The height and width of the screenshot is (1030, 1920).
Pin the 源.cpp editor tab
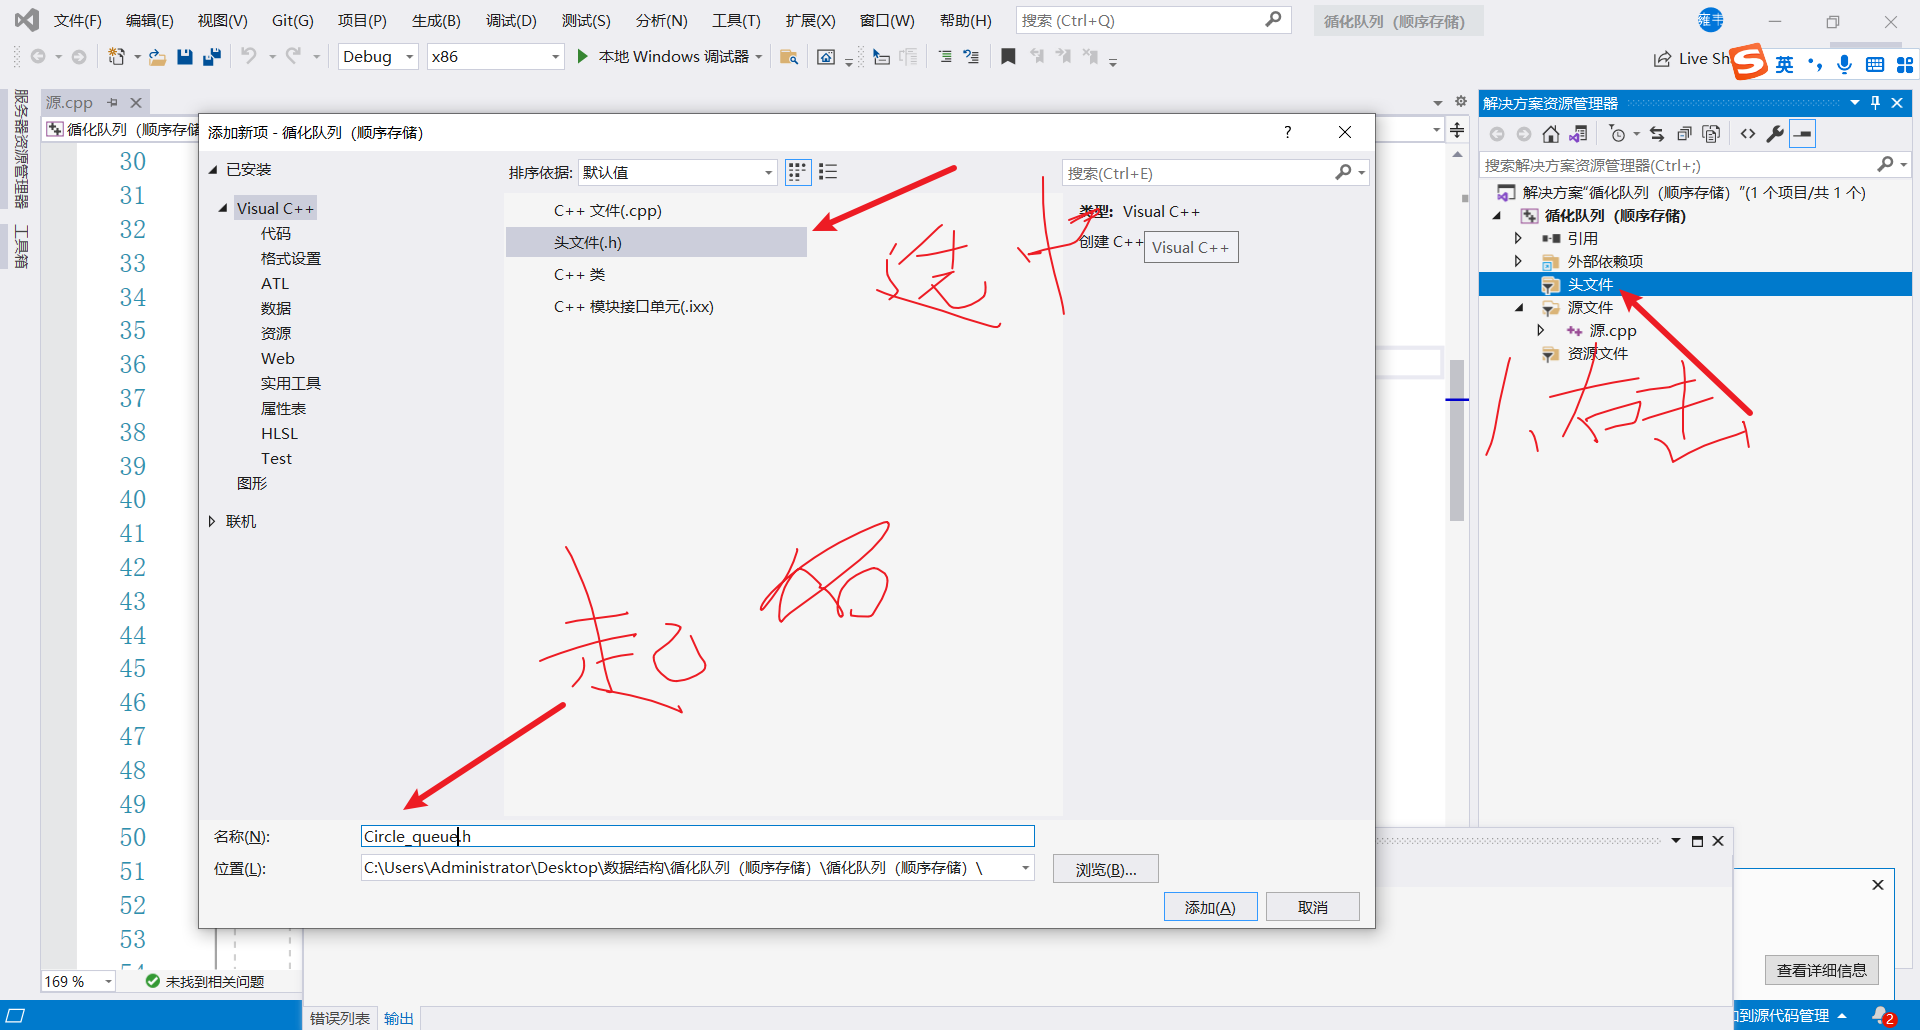112,102
